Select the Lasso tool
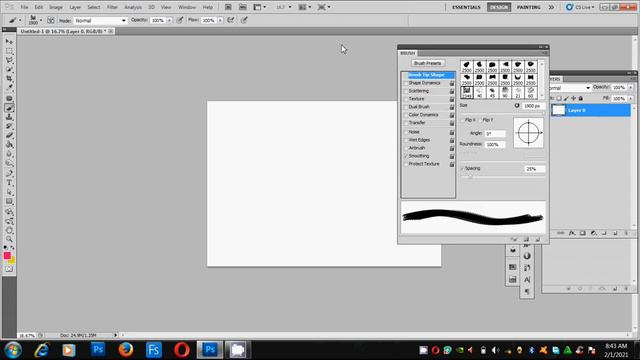The width and height of the screenshot is (640, 360). click(9, 60)
